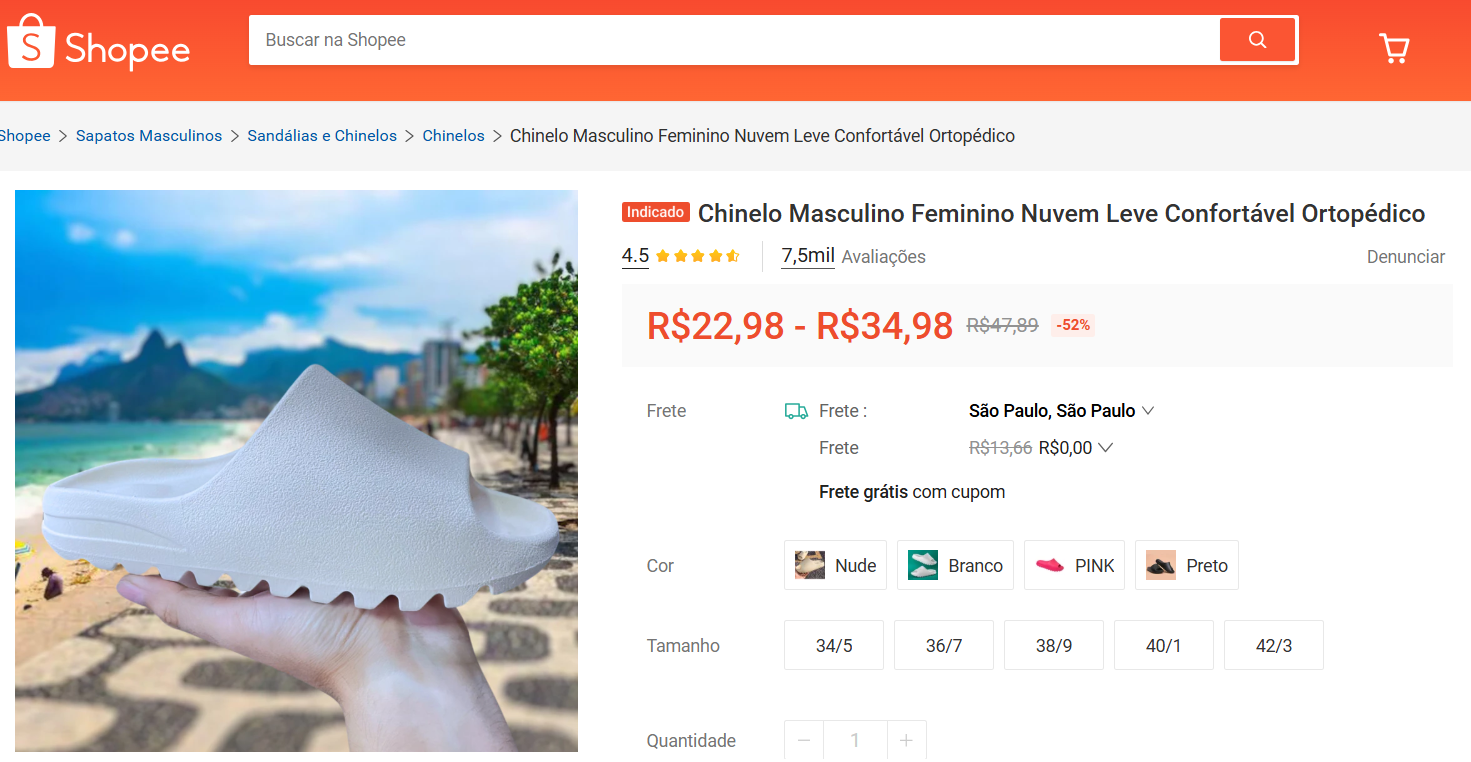Open the 7,5mil Avaliações reviews
The width and height of the screenshot is (1471, 762).
[x=807, y=255]
